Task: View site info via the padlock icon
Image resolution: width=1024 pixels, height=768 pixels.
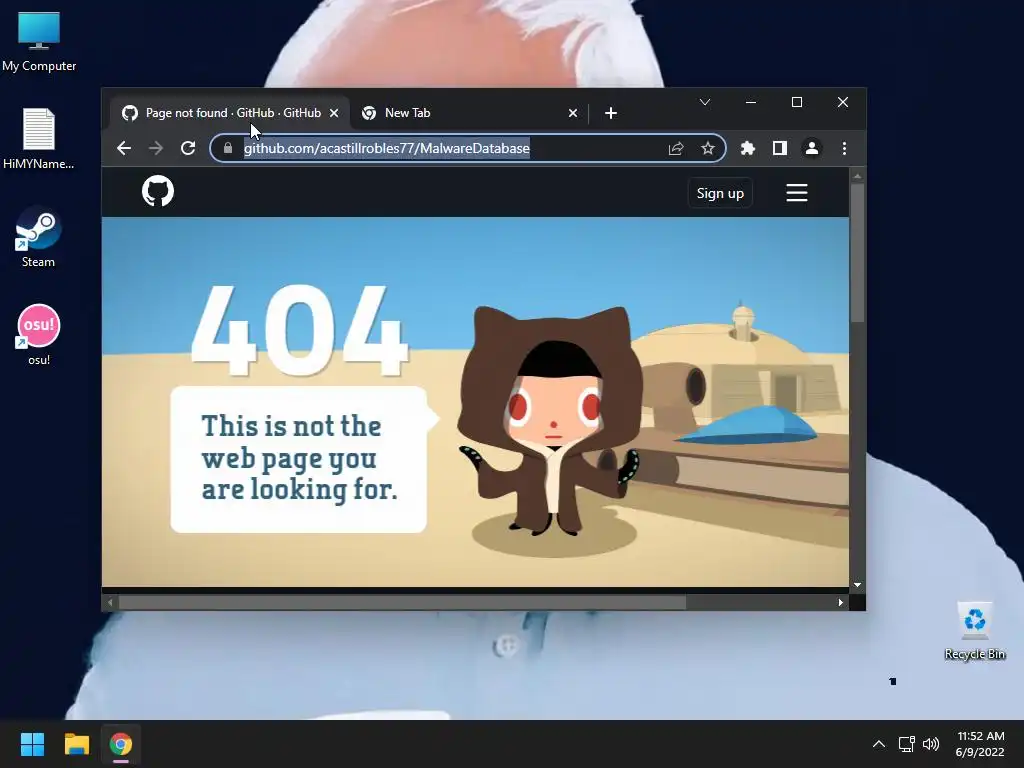Action: (228, 148)
